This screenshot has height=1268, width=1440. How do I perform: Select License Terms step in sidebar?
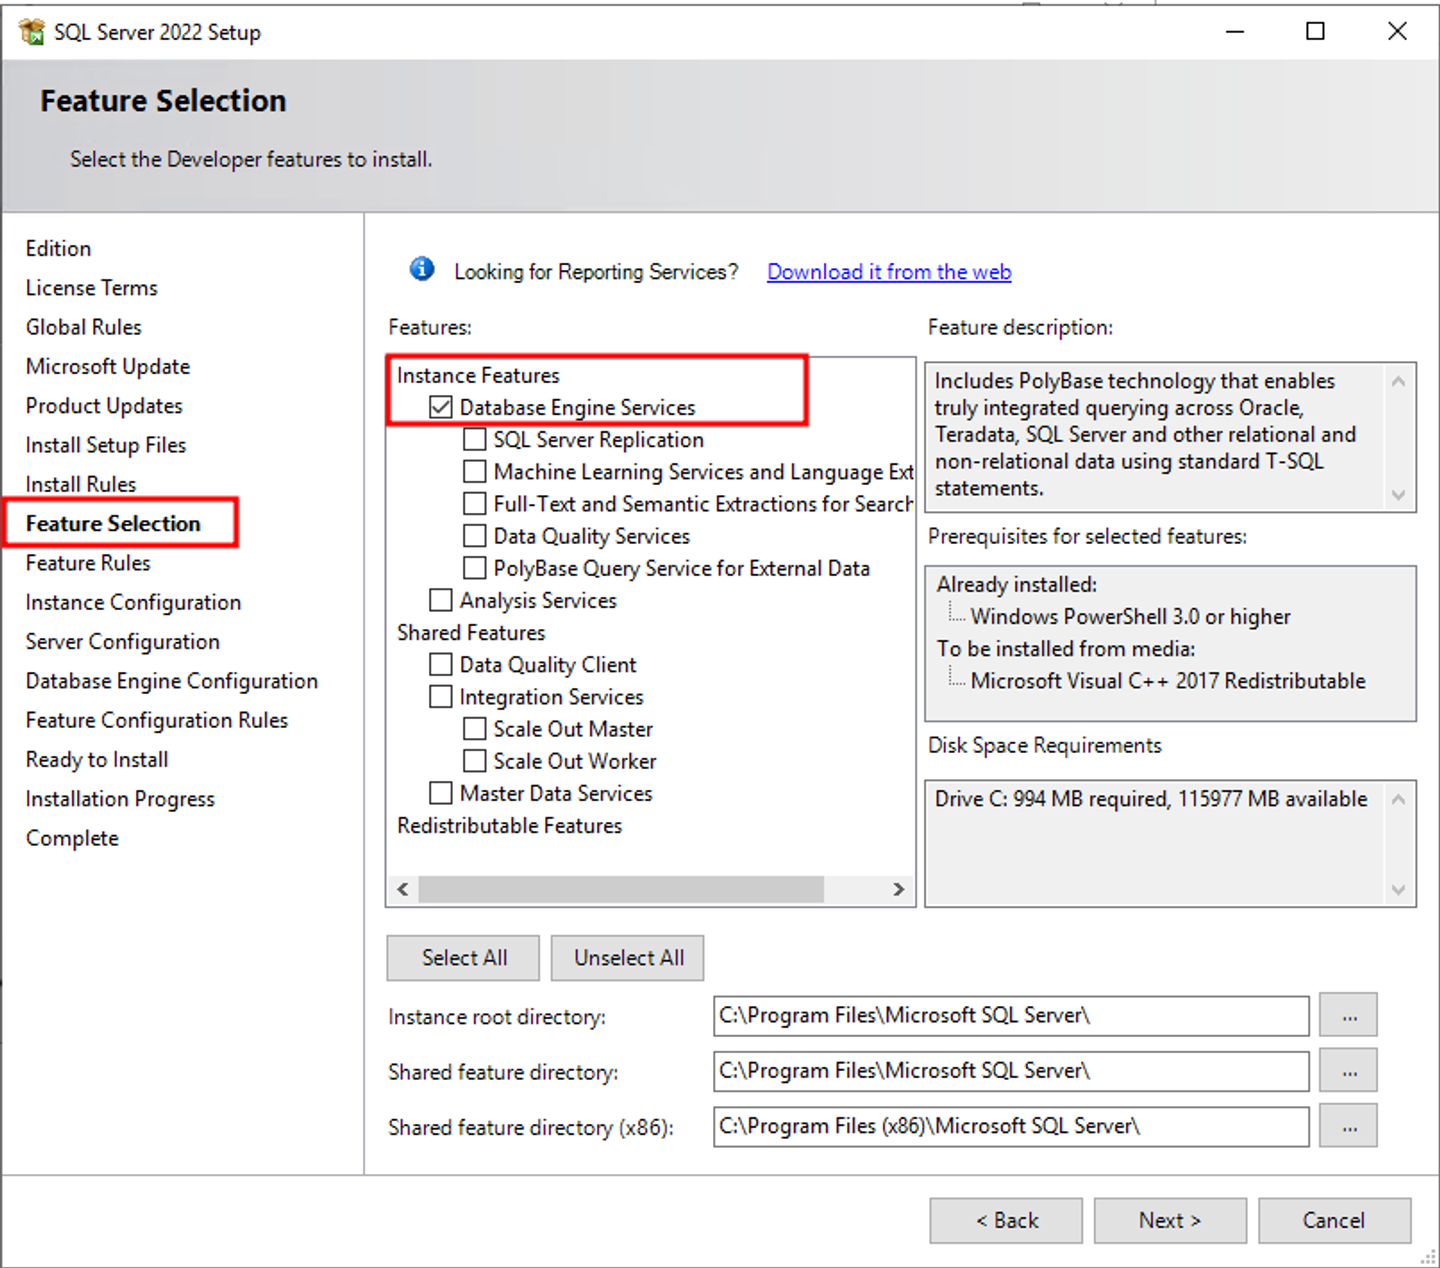[91, 288]
